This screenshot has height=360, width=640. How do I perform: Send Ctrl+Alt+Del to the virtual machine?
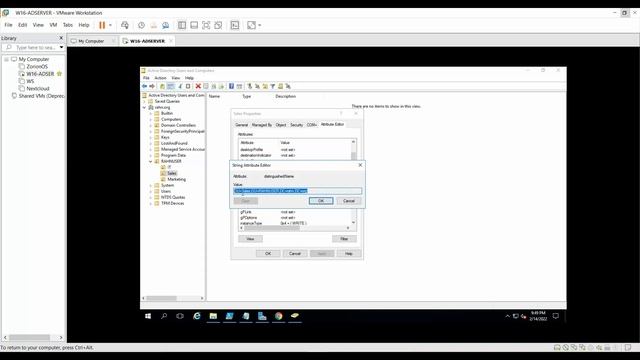tap(125, 25)
